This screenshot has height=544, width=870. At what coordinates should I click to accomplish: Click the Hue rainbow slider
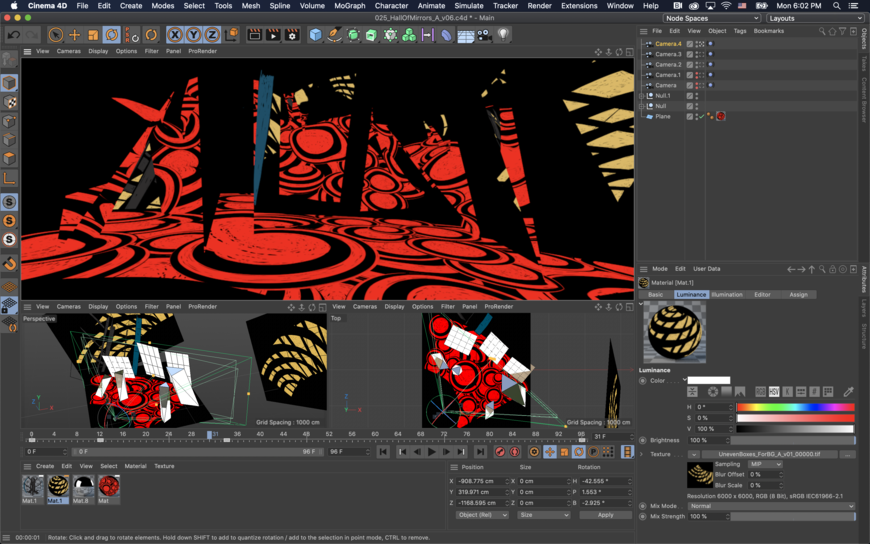click(795, 407)
